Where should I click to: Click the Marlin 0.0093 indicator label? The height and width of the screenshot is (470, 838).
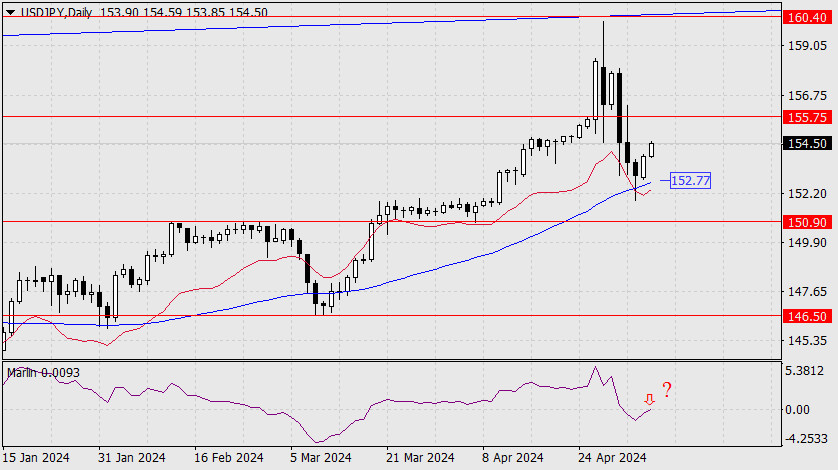tap(43, 373)
